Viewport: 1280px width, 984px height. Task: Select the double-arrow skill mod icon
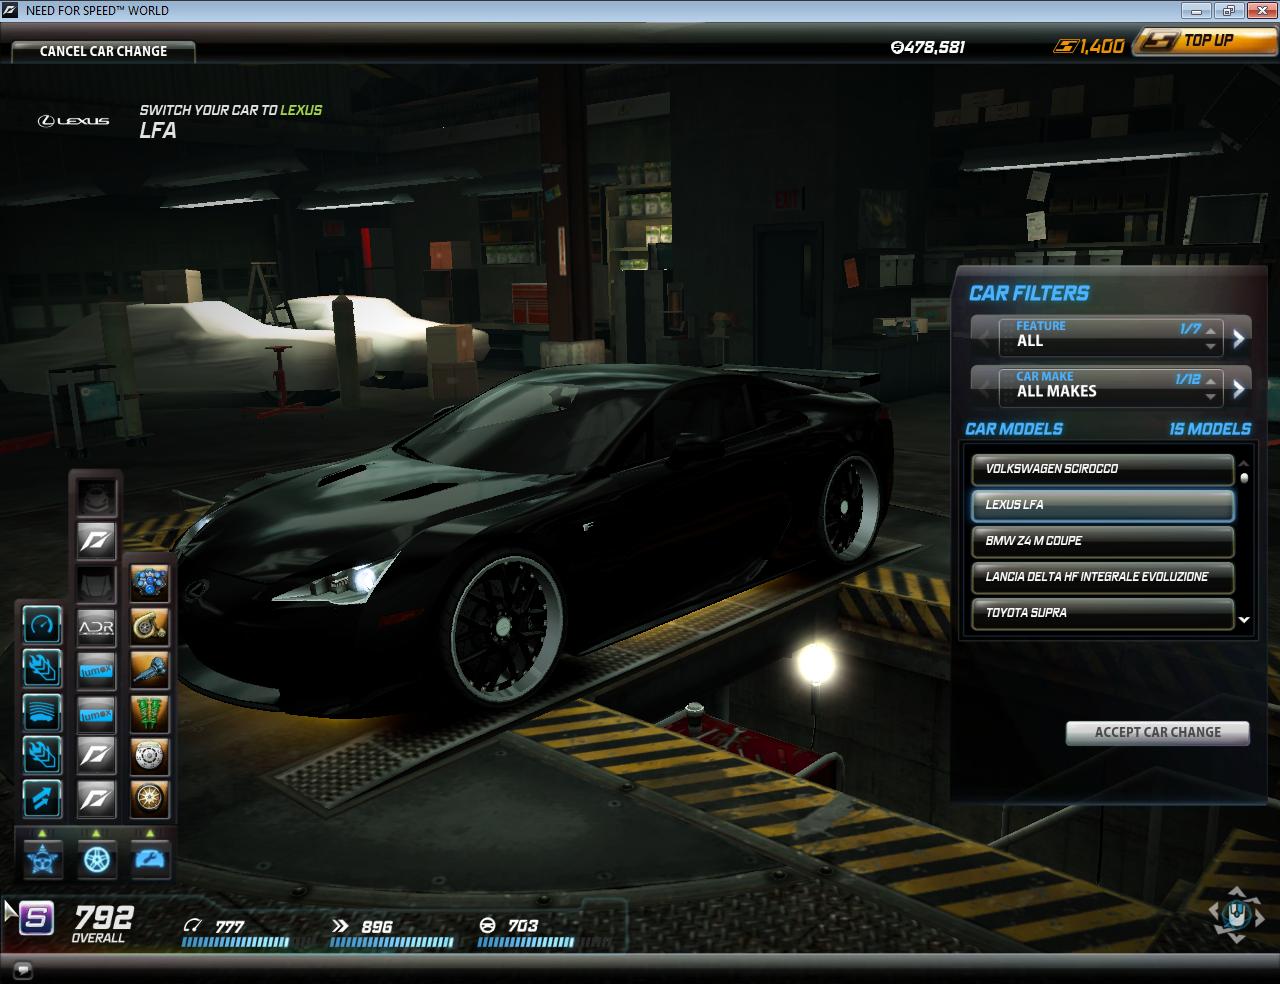pos(42,798)
